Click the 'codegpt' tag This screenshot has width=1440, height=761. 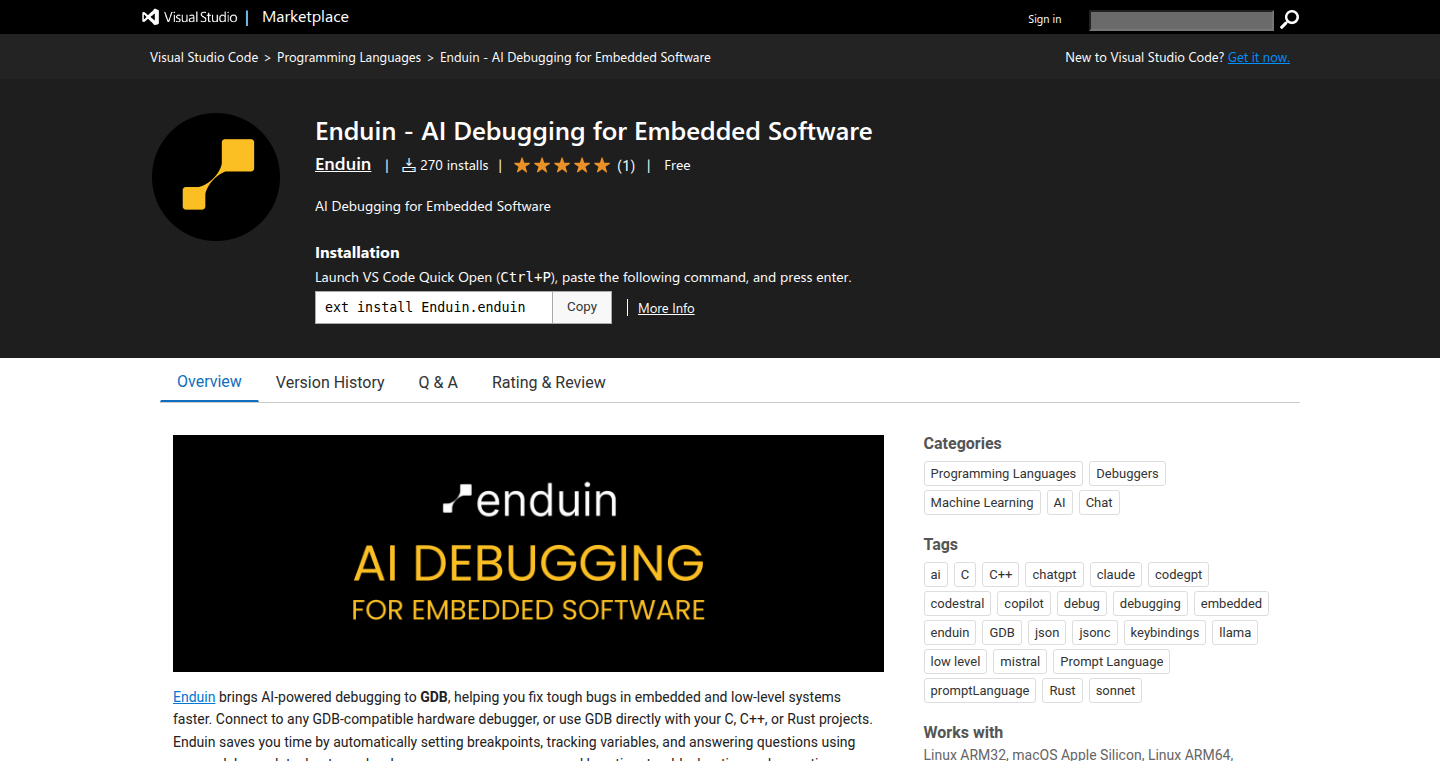[1178, 575]
